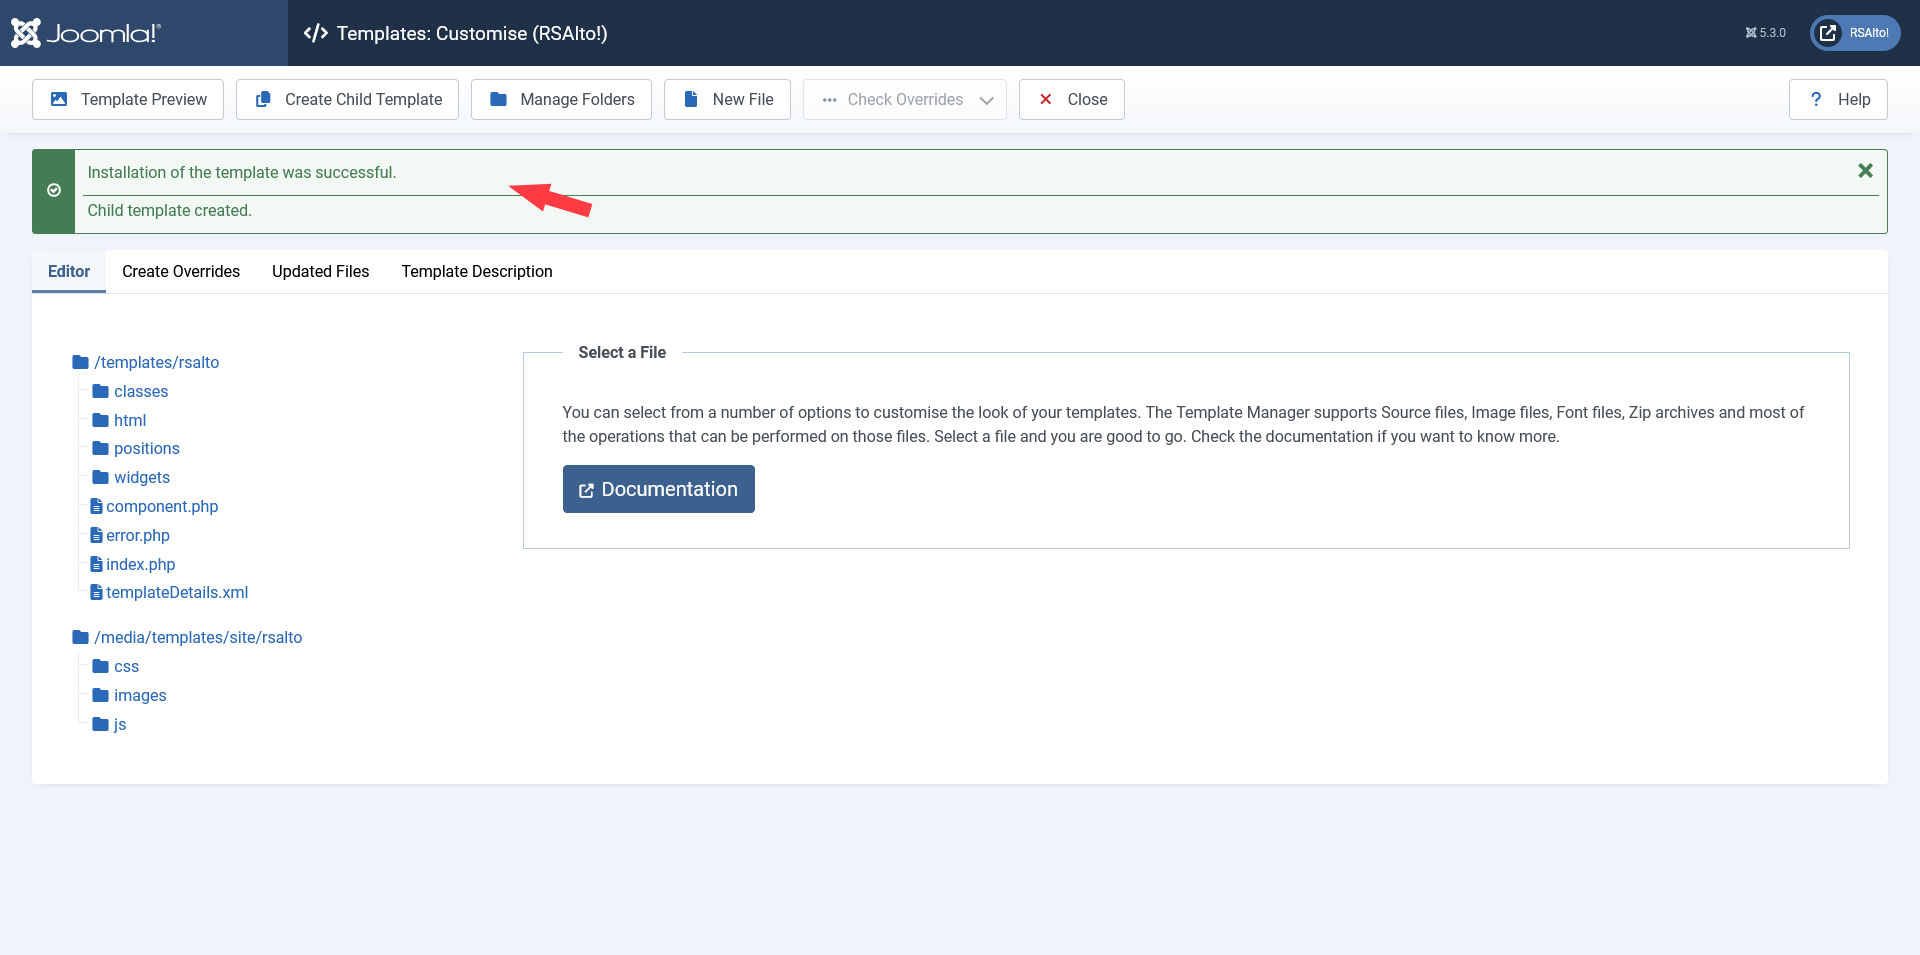
Task: Expand the /media/templates/site/rsalto folder
Action: [x=187, y=637]
